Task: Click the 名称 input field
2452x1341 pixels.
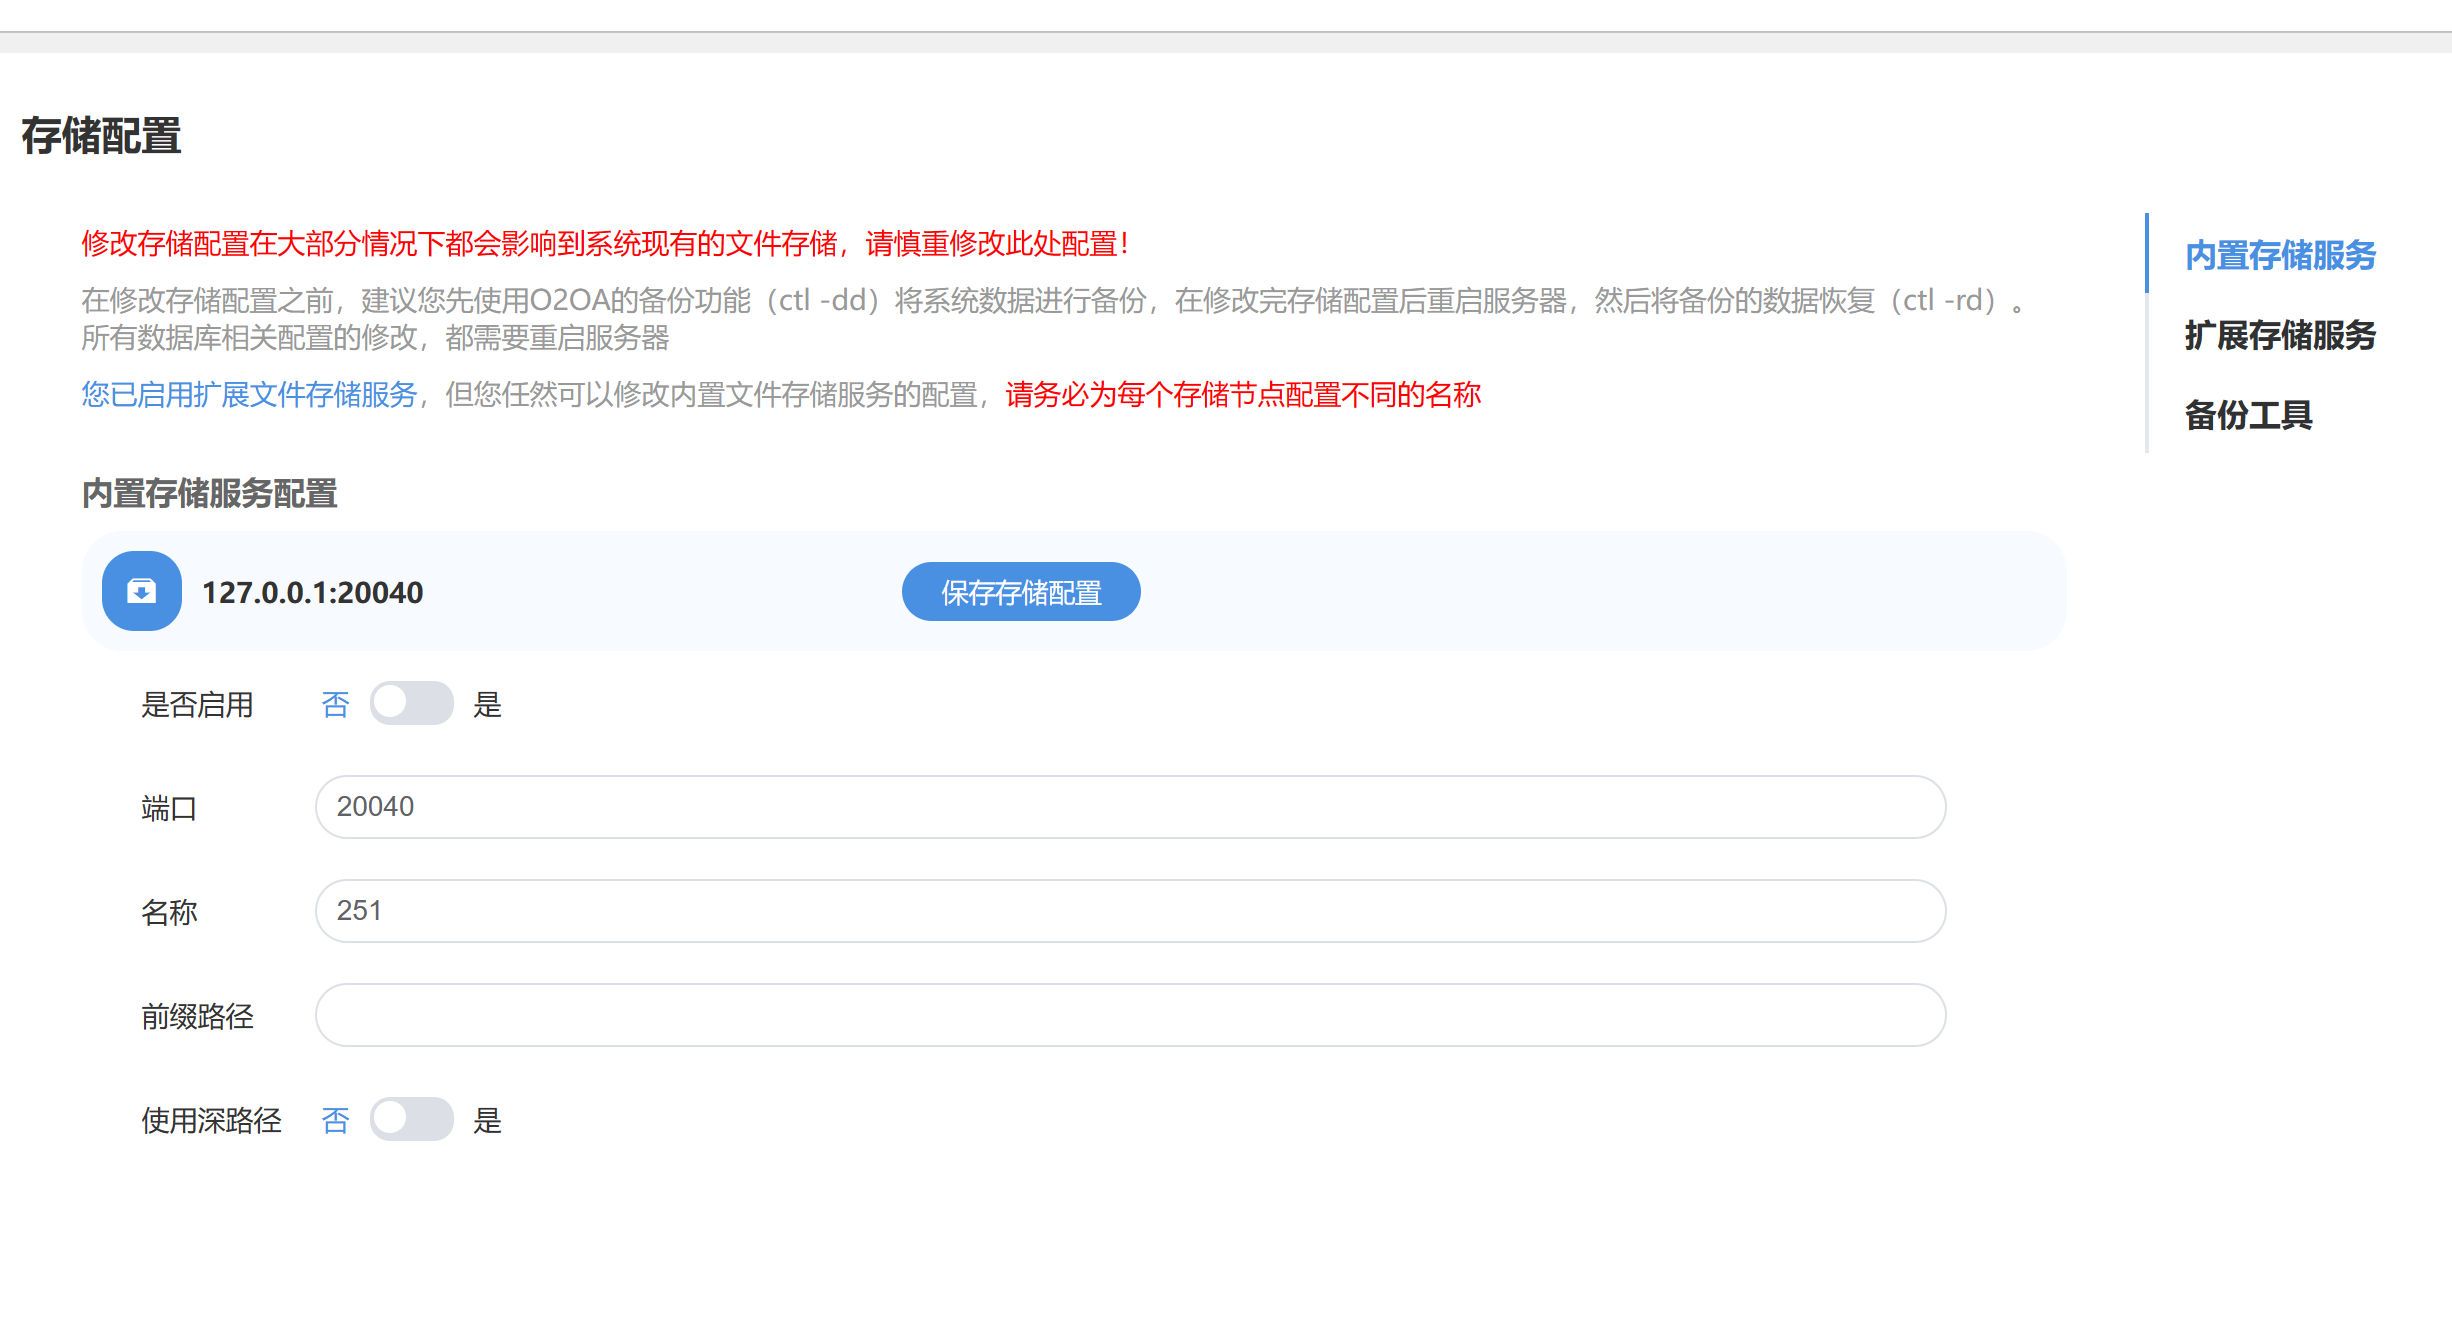Action: coord(1130,911)
